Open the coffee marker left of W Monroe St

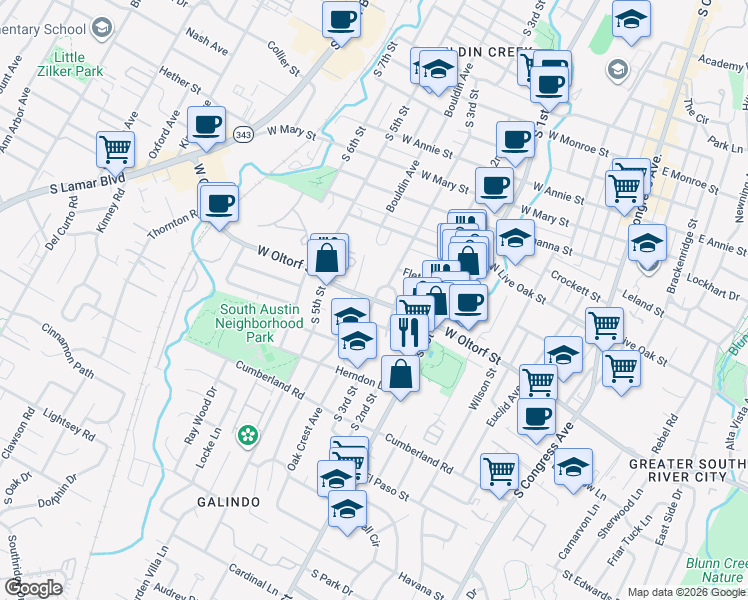515,142
